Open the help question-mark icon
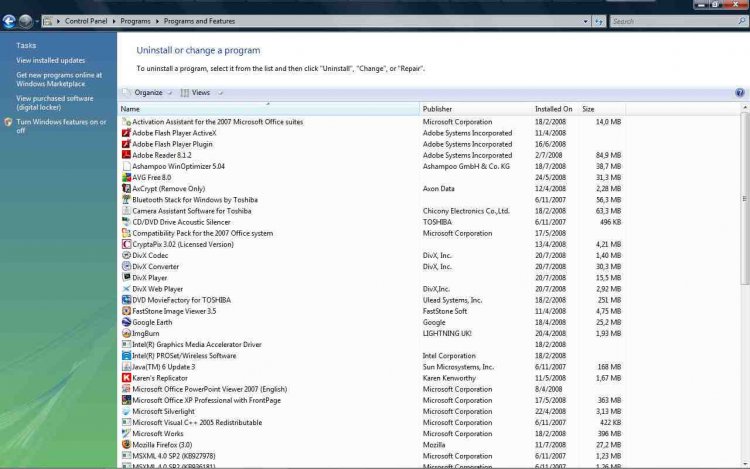This screenshot has height=469, width=750. pyautogui.click(x=739, y=93)
